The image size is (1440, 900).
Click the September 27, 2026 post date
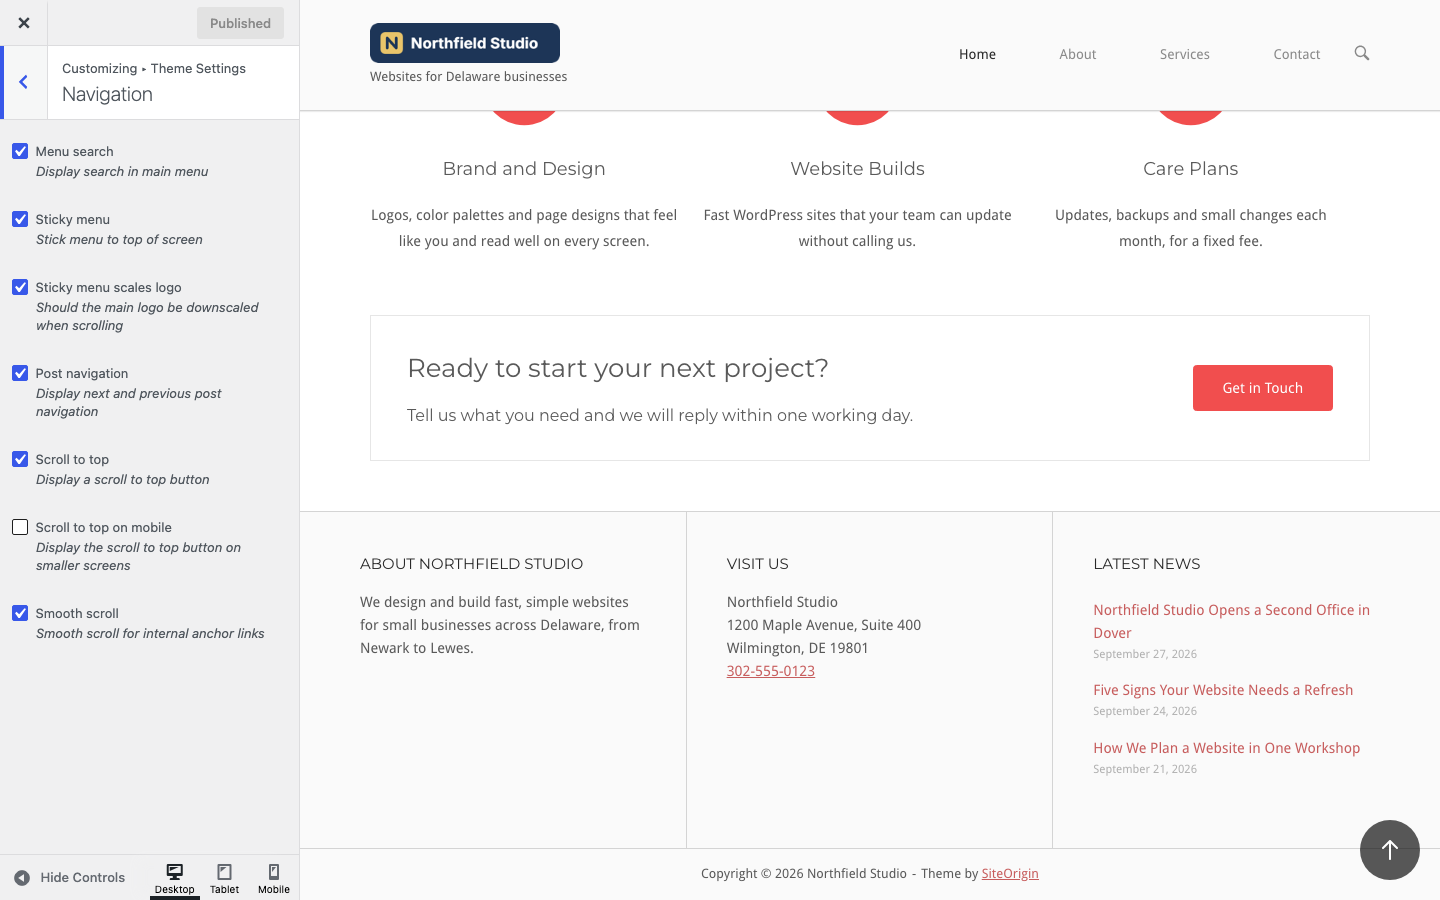coord(1145,654)
